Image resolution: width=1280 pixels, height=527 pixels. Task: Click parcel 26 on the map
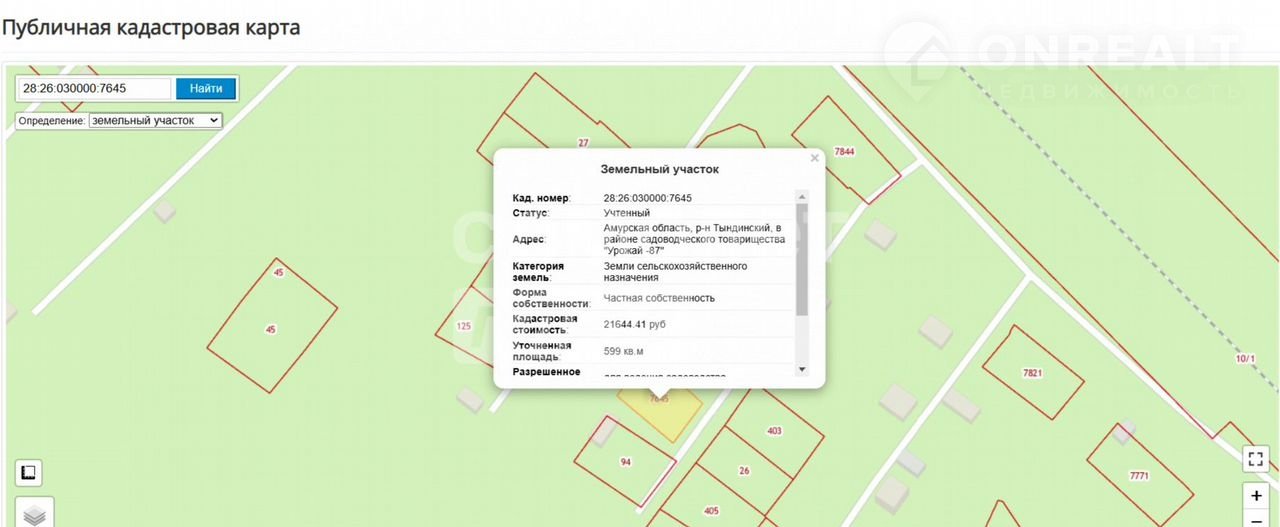point(744,470)
